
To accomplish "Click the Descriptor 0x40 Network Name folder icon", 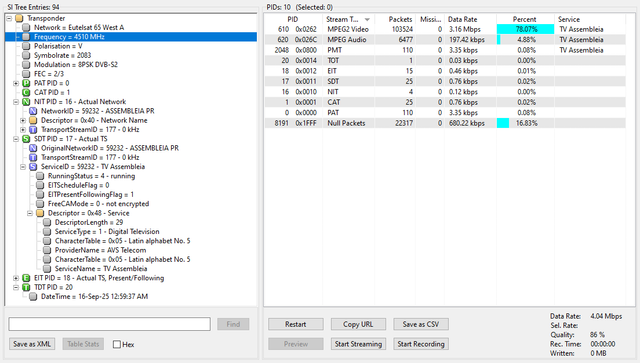I will tap(33, 120).
